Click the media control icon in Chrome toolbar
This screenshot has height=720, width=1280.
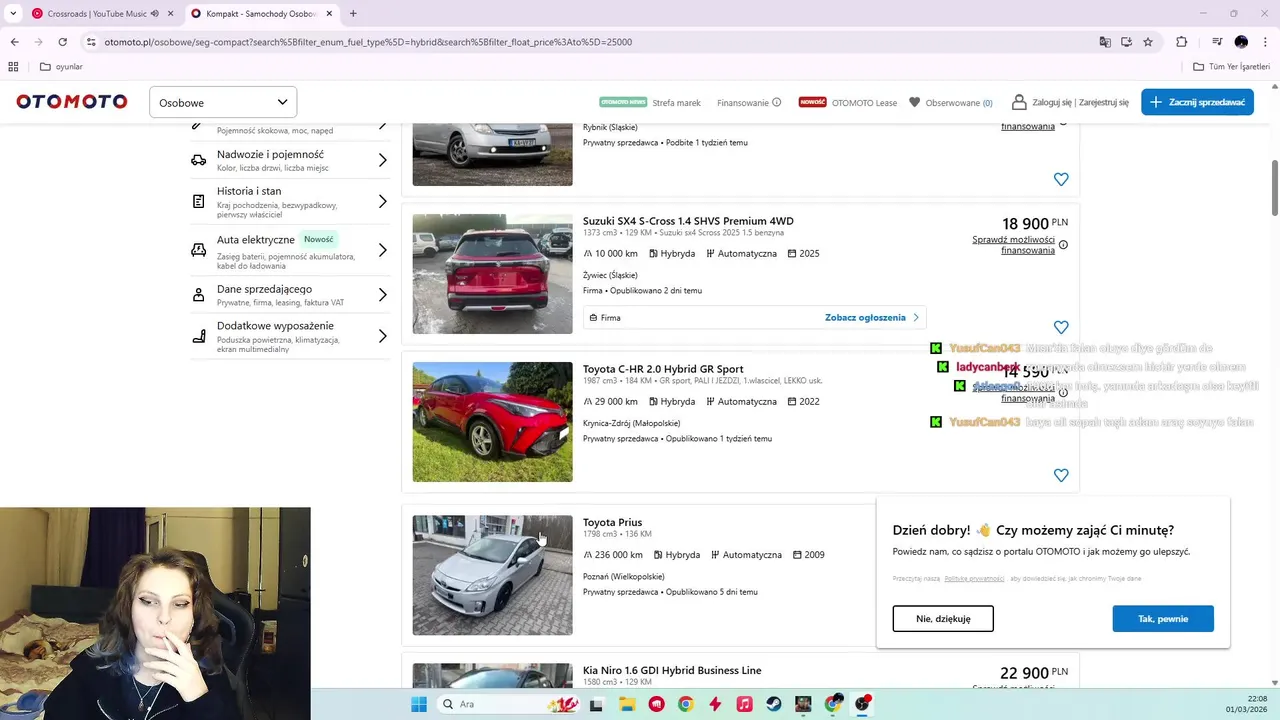1217,42
